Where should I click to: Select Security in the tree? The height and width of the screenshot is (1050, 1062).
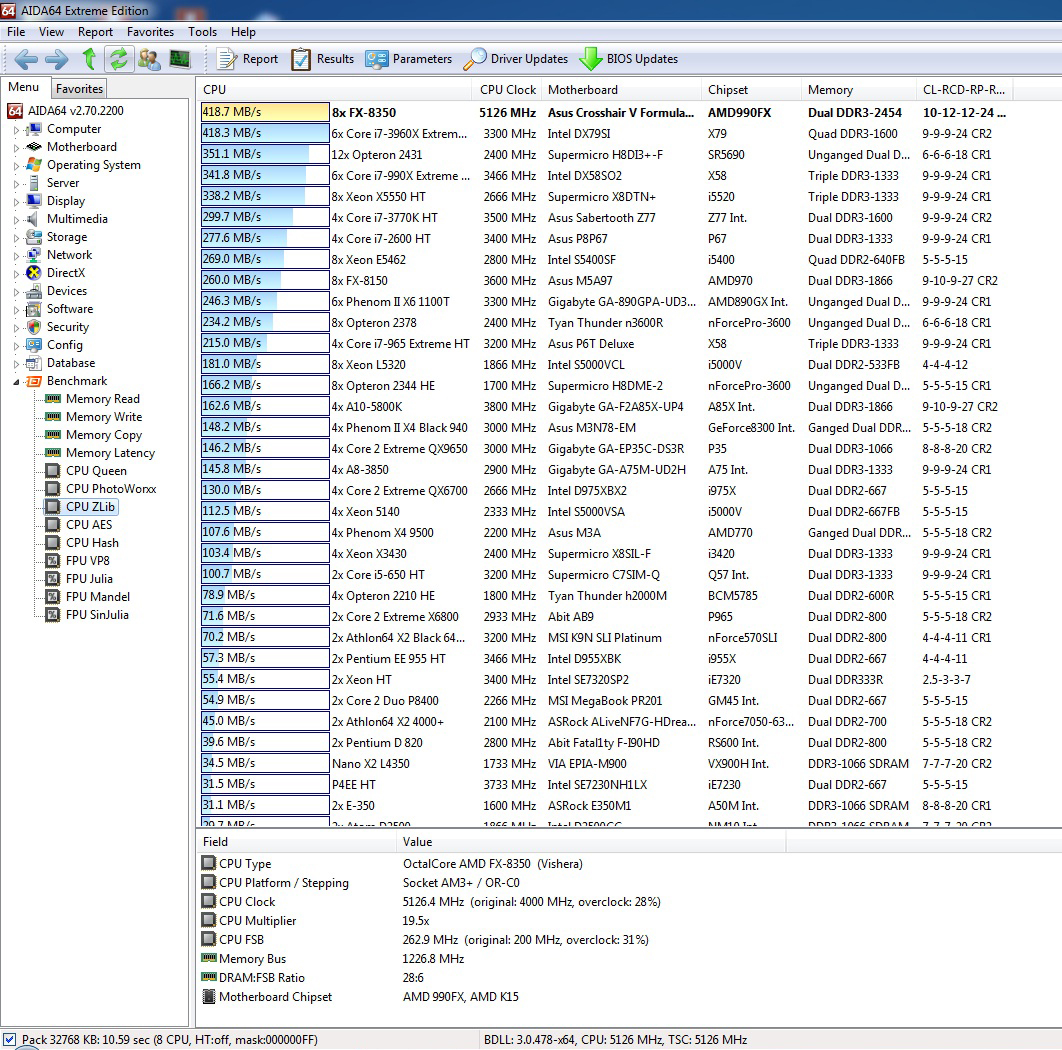coord(68,327)
